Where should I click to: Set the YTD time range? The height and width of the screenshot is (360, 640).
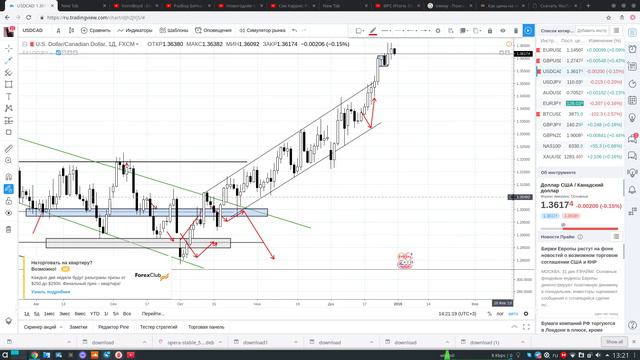point(95,314)
